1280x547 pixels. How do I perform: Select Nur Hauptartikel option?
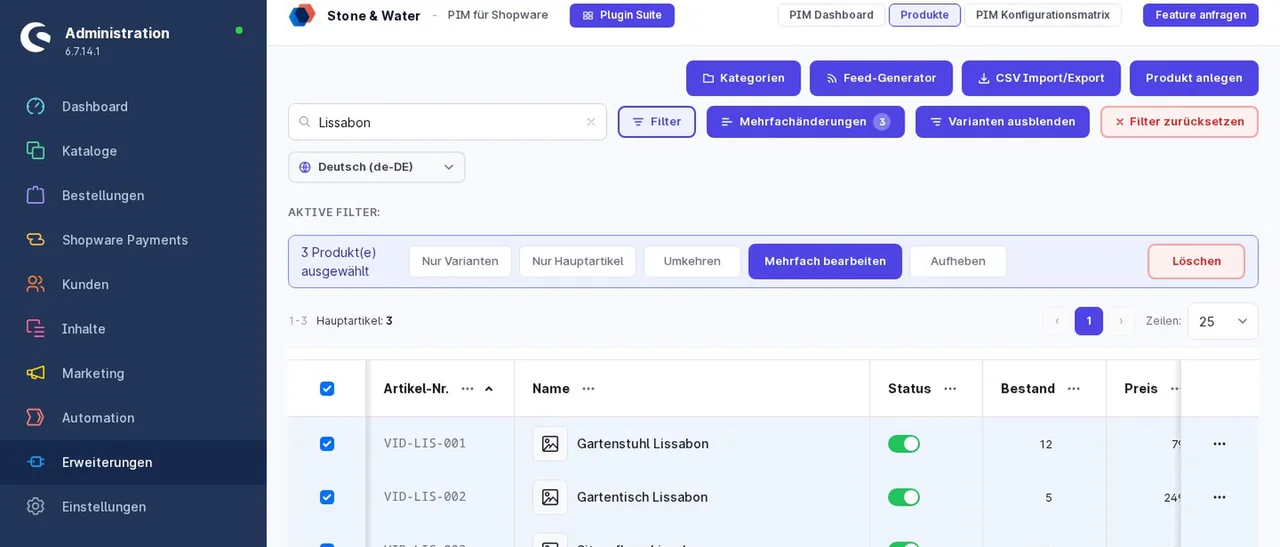[577, 261]
